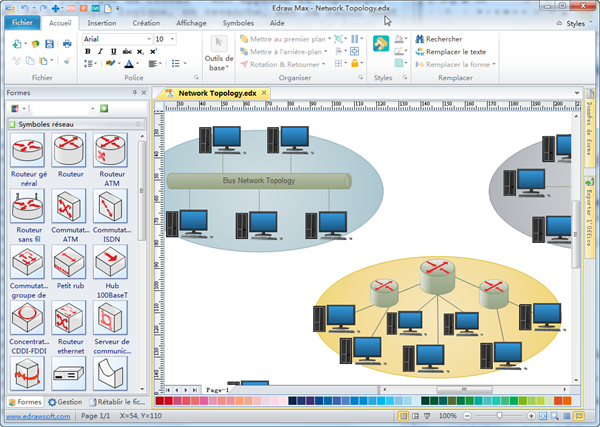This screenshot has height=427, width=600.
Task: Toggle underline text formatting
Action: [x=115, y=52]
